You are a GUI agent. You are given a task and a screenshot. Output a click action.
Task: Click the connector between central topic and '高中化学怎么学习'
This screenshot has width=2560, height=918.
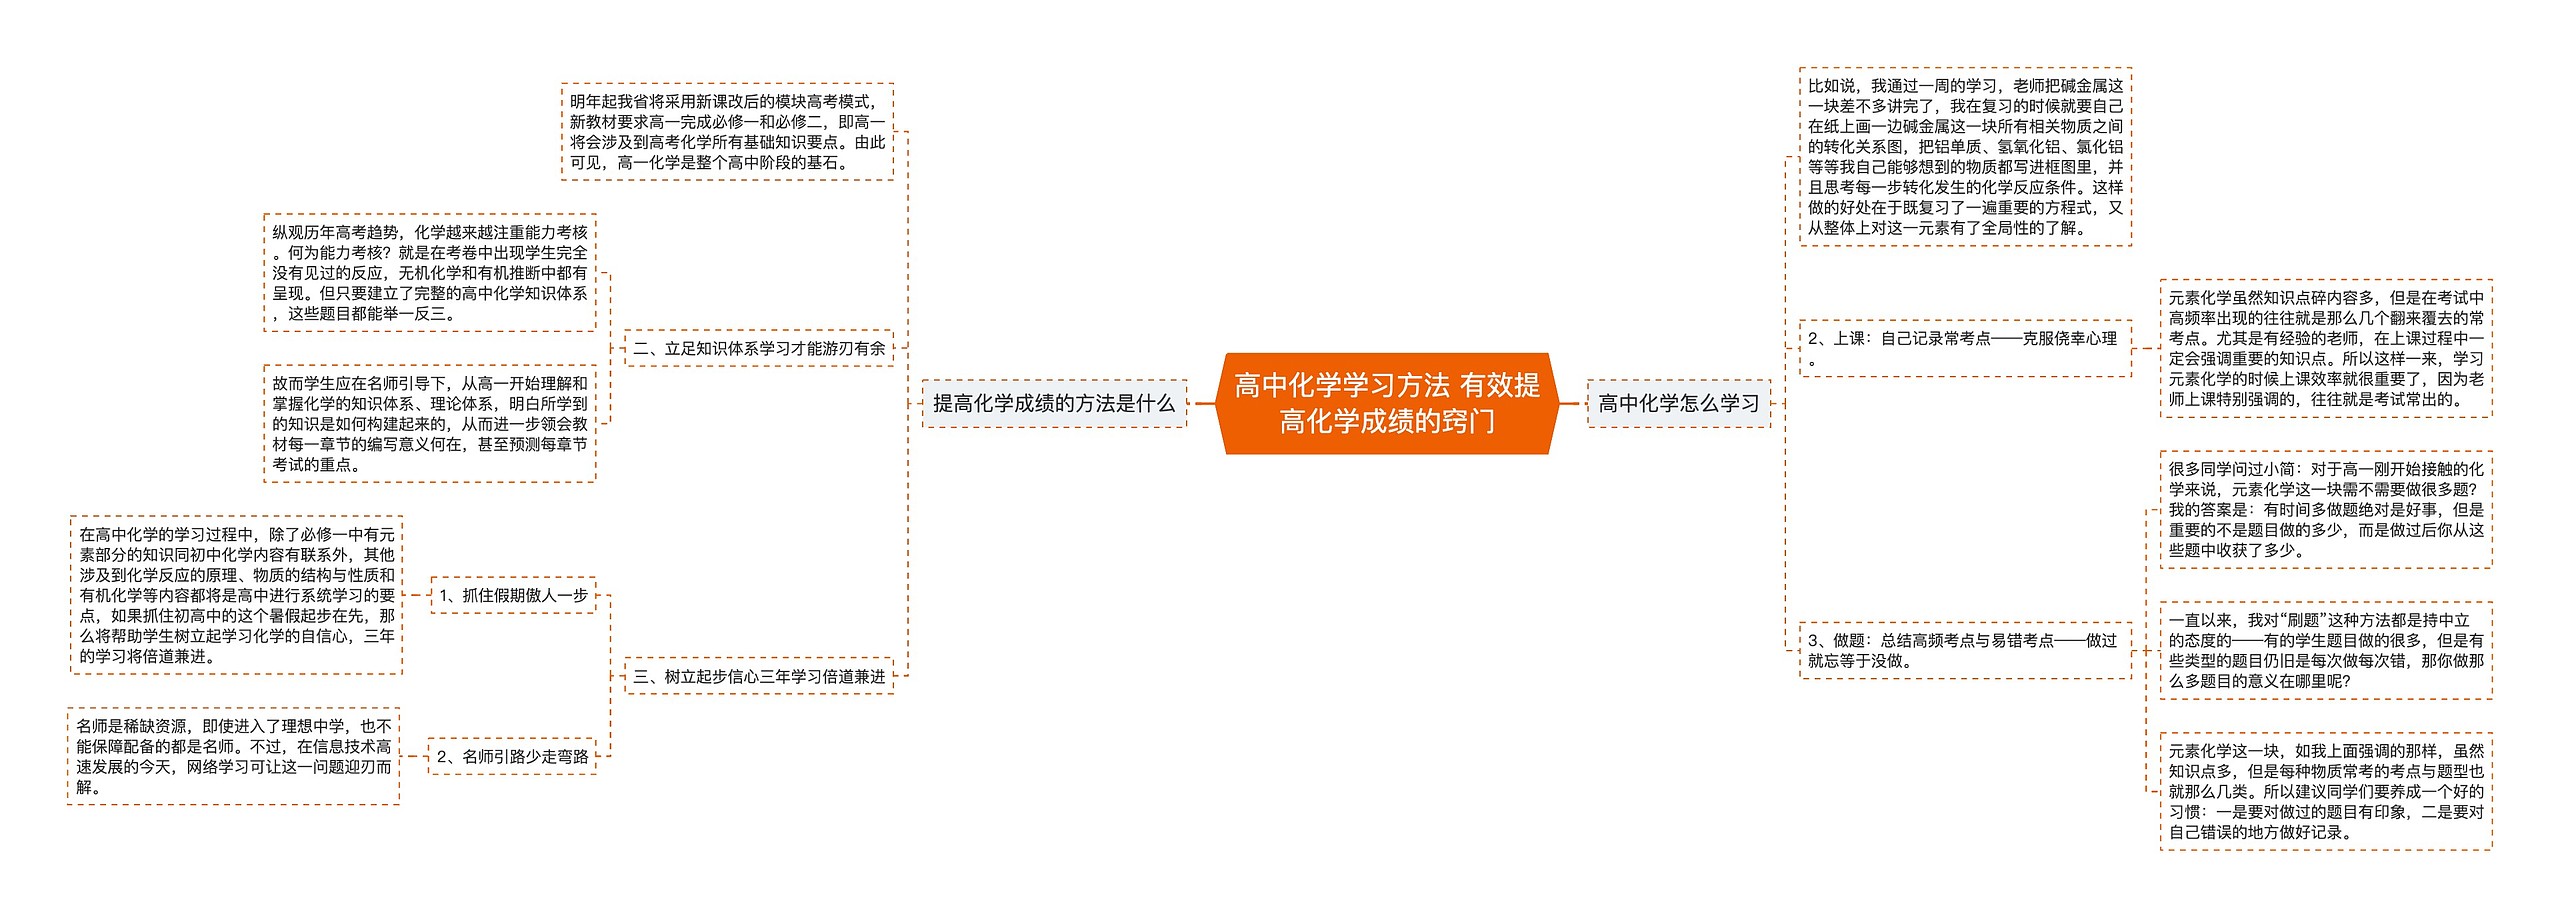pyautogui.click(x=1569, y=404)
